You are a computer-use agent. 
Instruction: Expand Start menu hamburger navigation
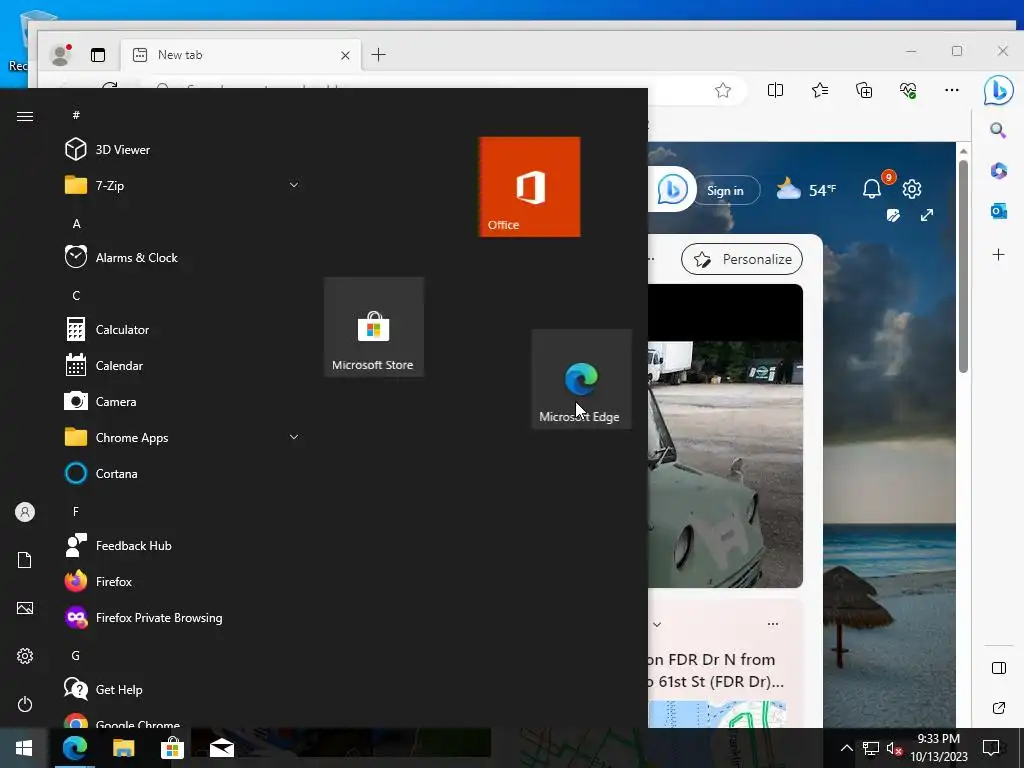25,116
